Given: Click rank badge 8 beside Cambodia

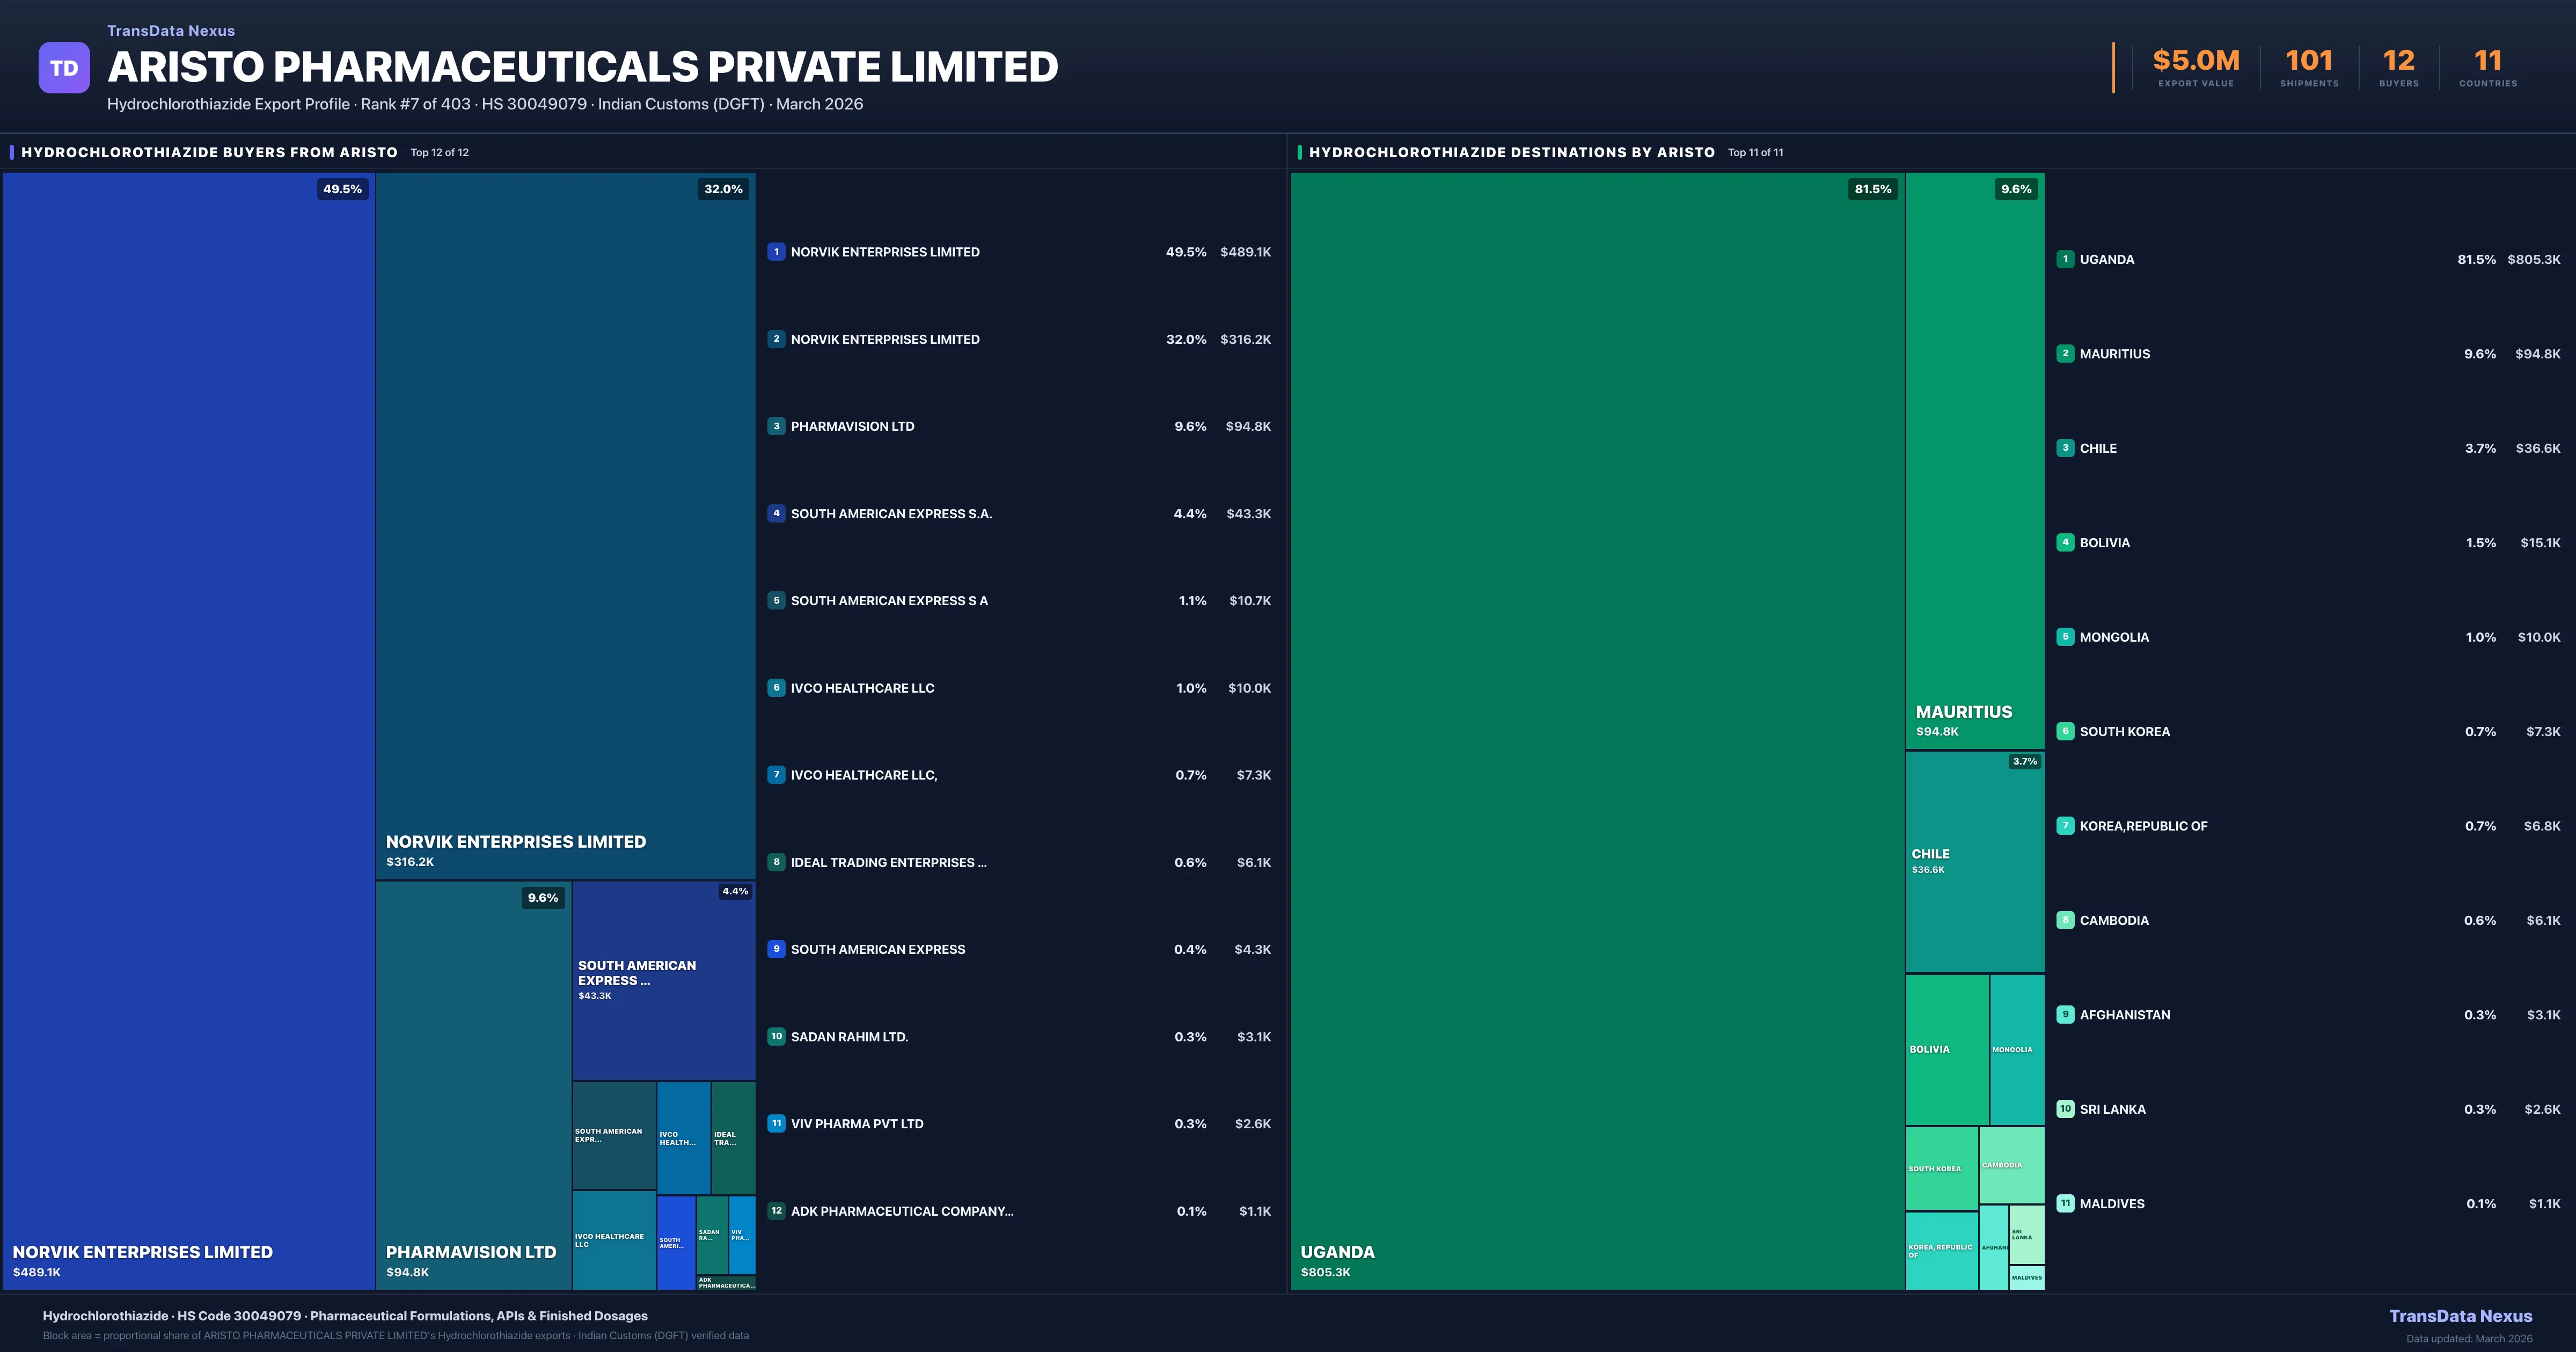Looking at the screenshot, I should coord(2065,920).
